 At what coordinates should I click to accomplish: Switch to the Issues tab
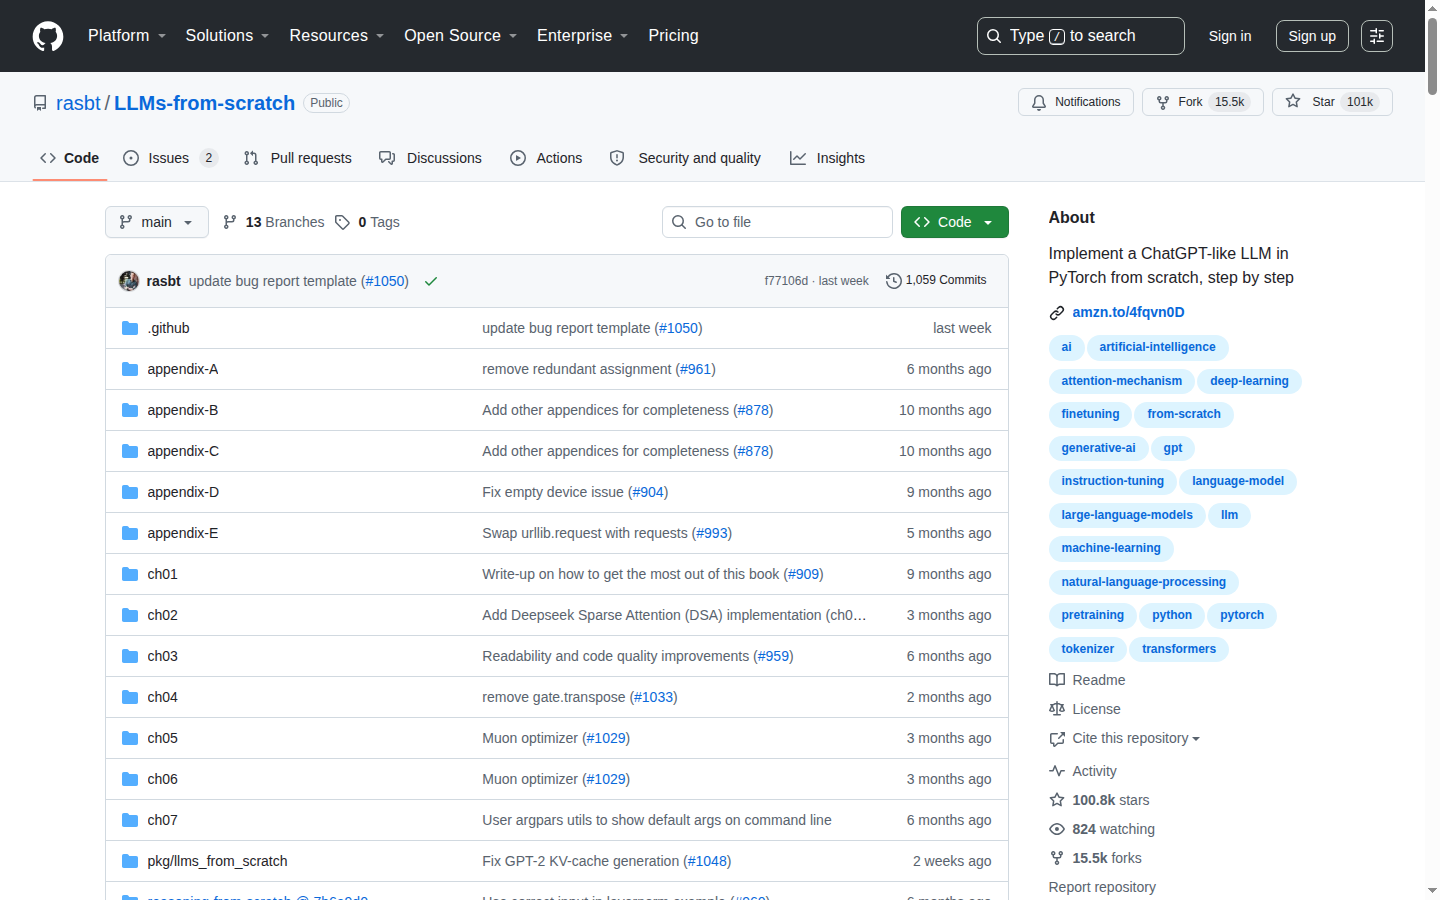point(170,158)
